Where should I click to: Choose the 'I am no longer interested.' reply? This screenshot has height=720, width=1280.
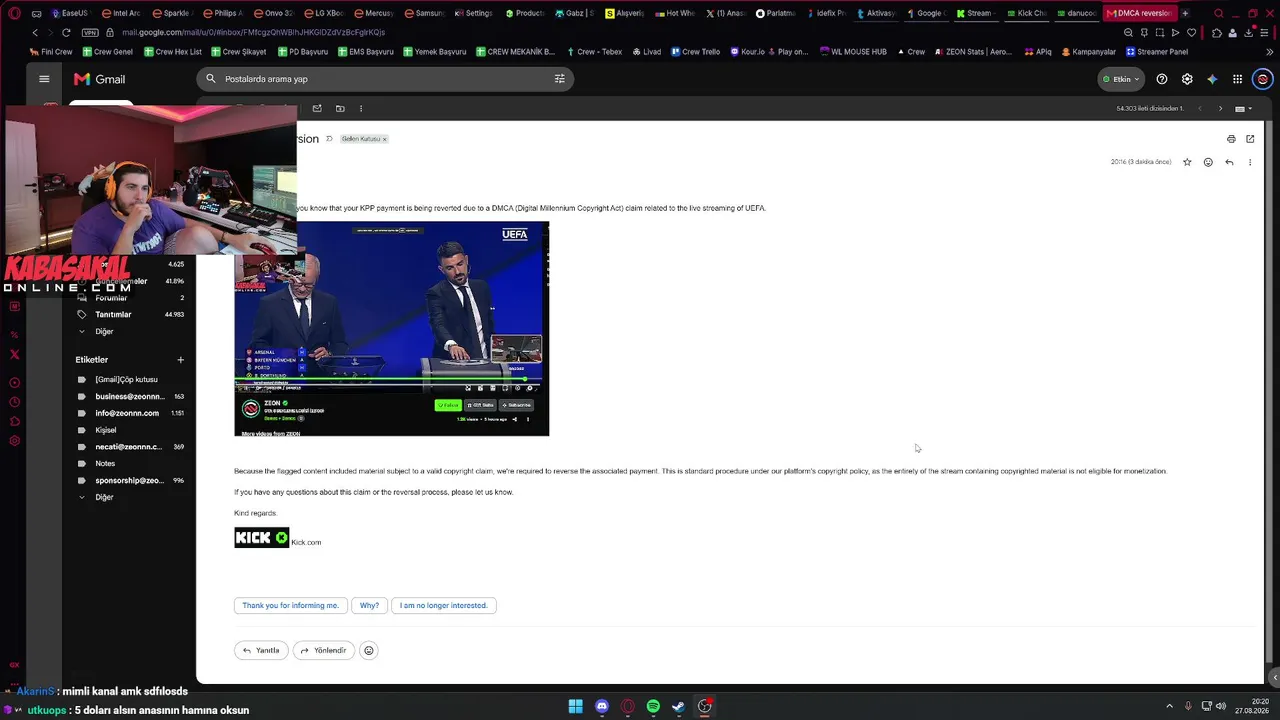pos(444,605)
